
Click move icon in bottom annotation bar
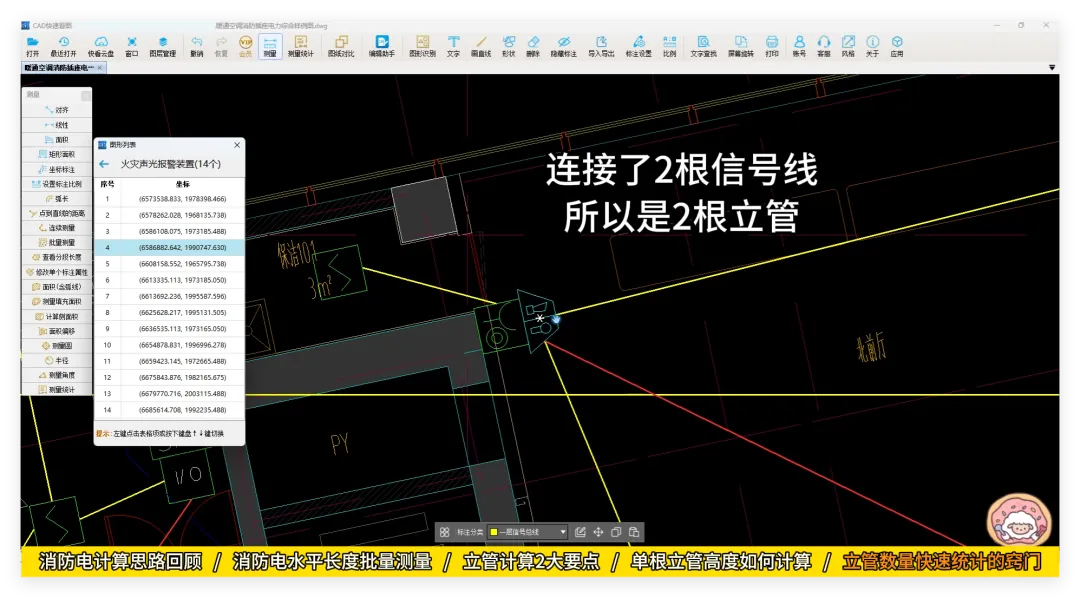599,532
